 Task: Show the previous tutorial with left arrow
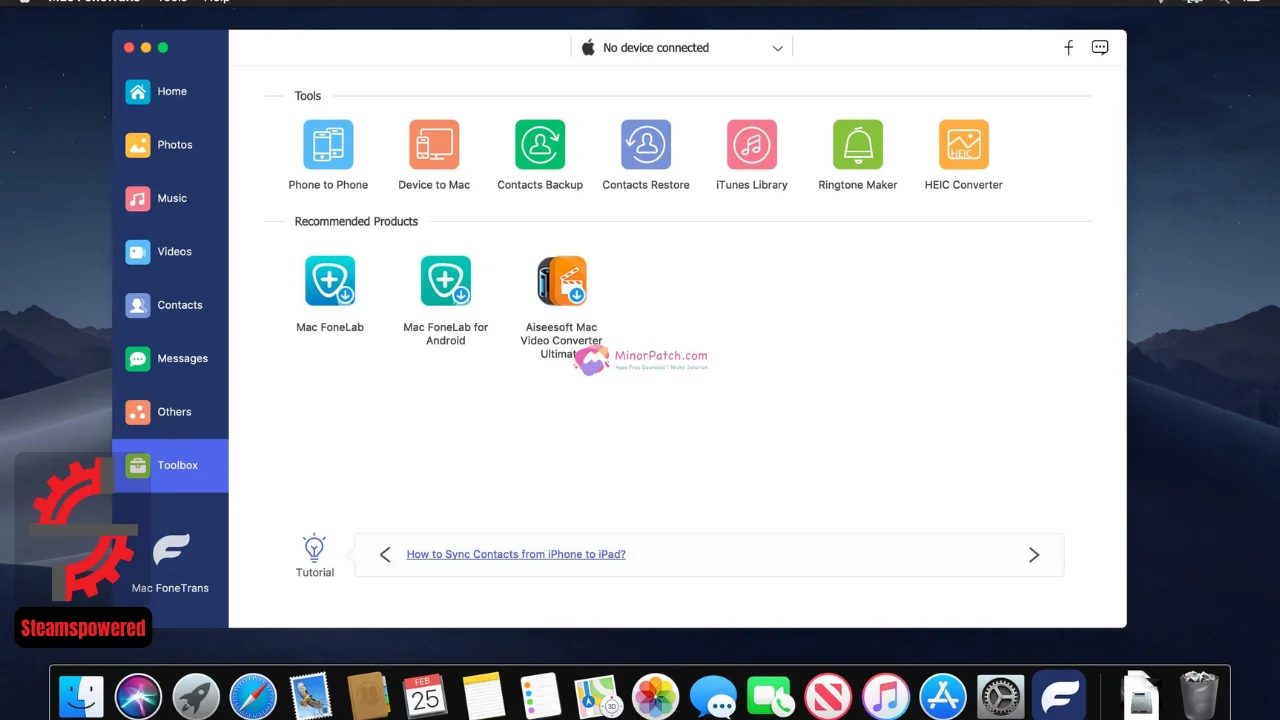[384, 555]
